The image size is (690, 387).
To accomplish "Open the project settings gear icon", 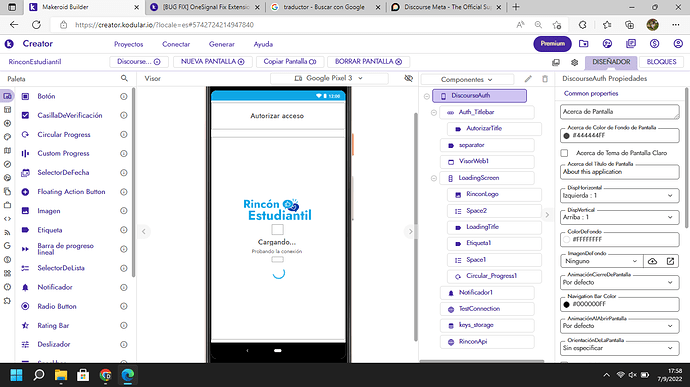I will (574, 62).
